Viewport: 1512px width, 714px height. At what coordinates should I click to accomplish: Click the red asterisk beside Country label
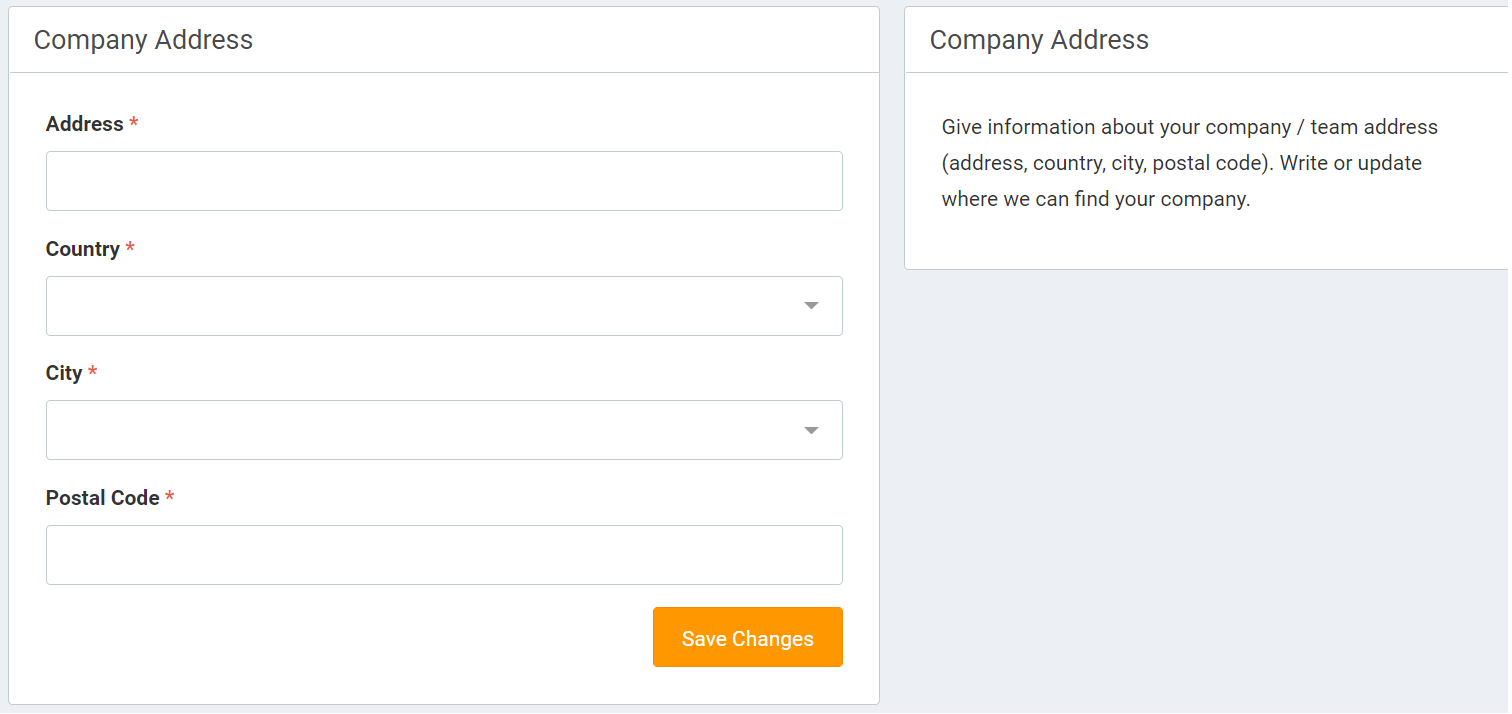pyautogui.click(x=130, y=248)
